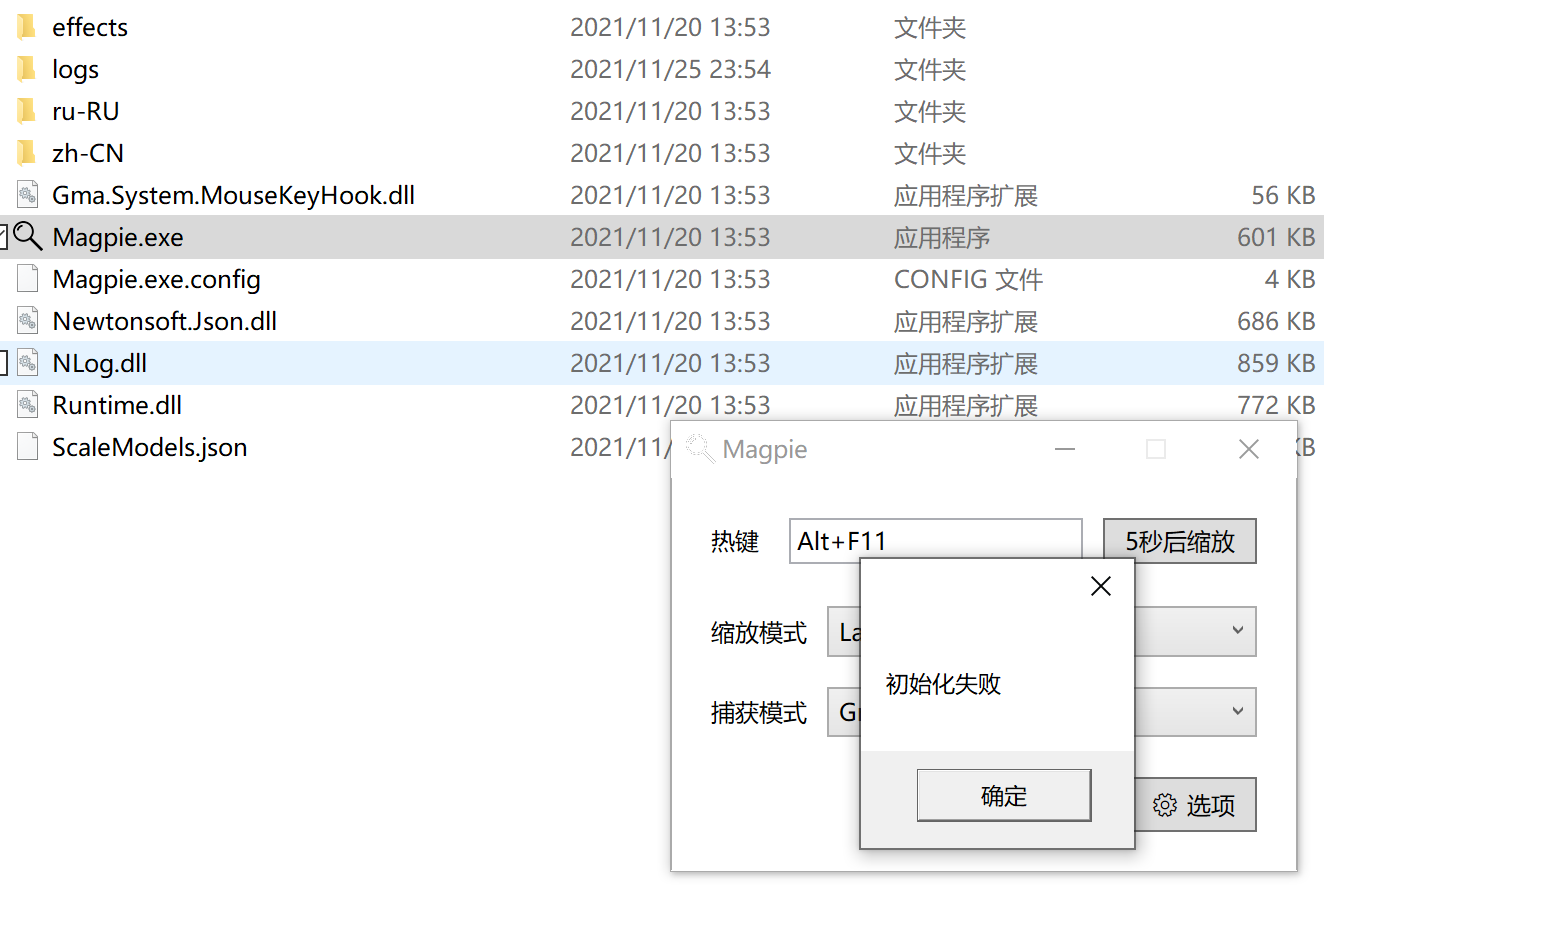
Task: Select the file name ScaleModels.json
Action: 150,447
